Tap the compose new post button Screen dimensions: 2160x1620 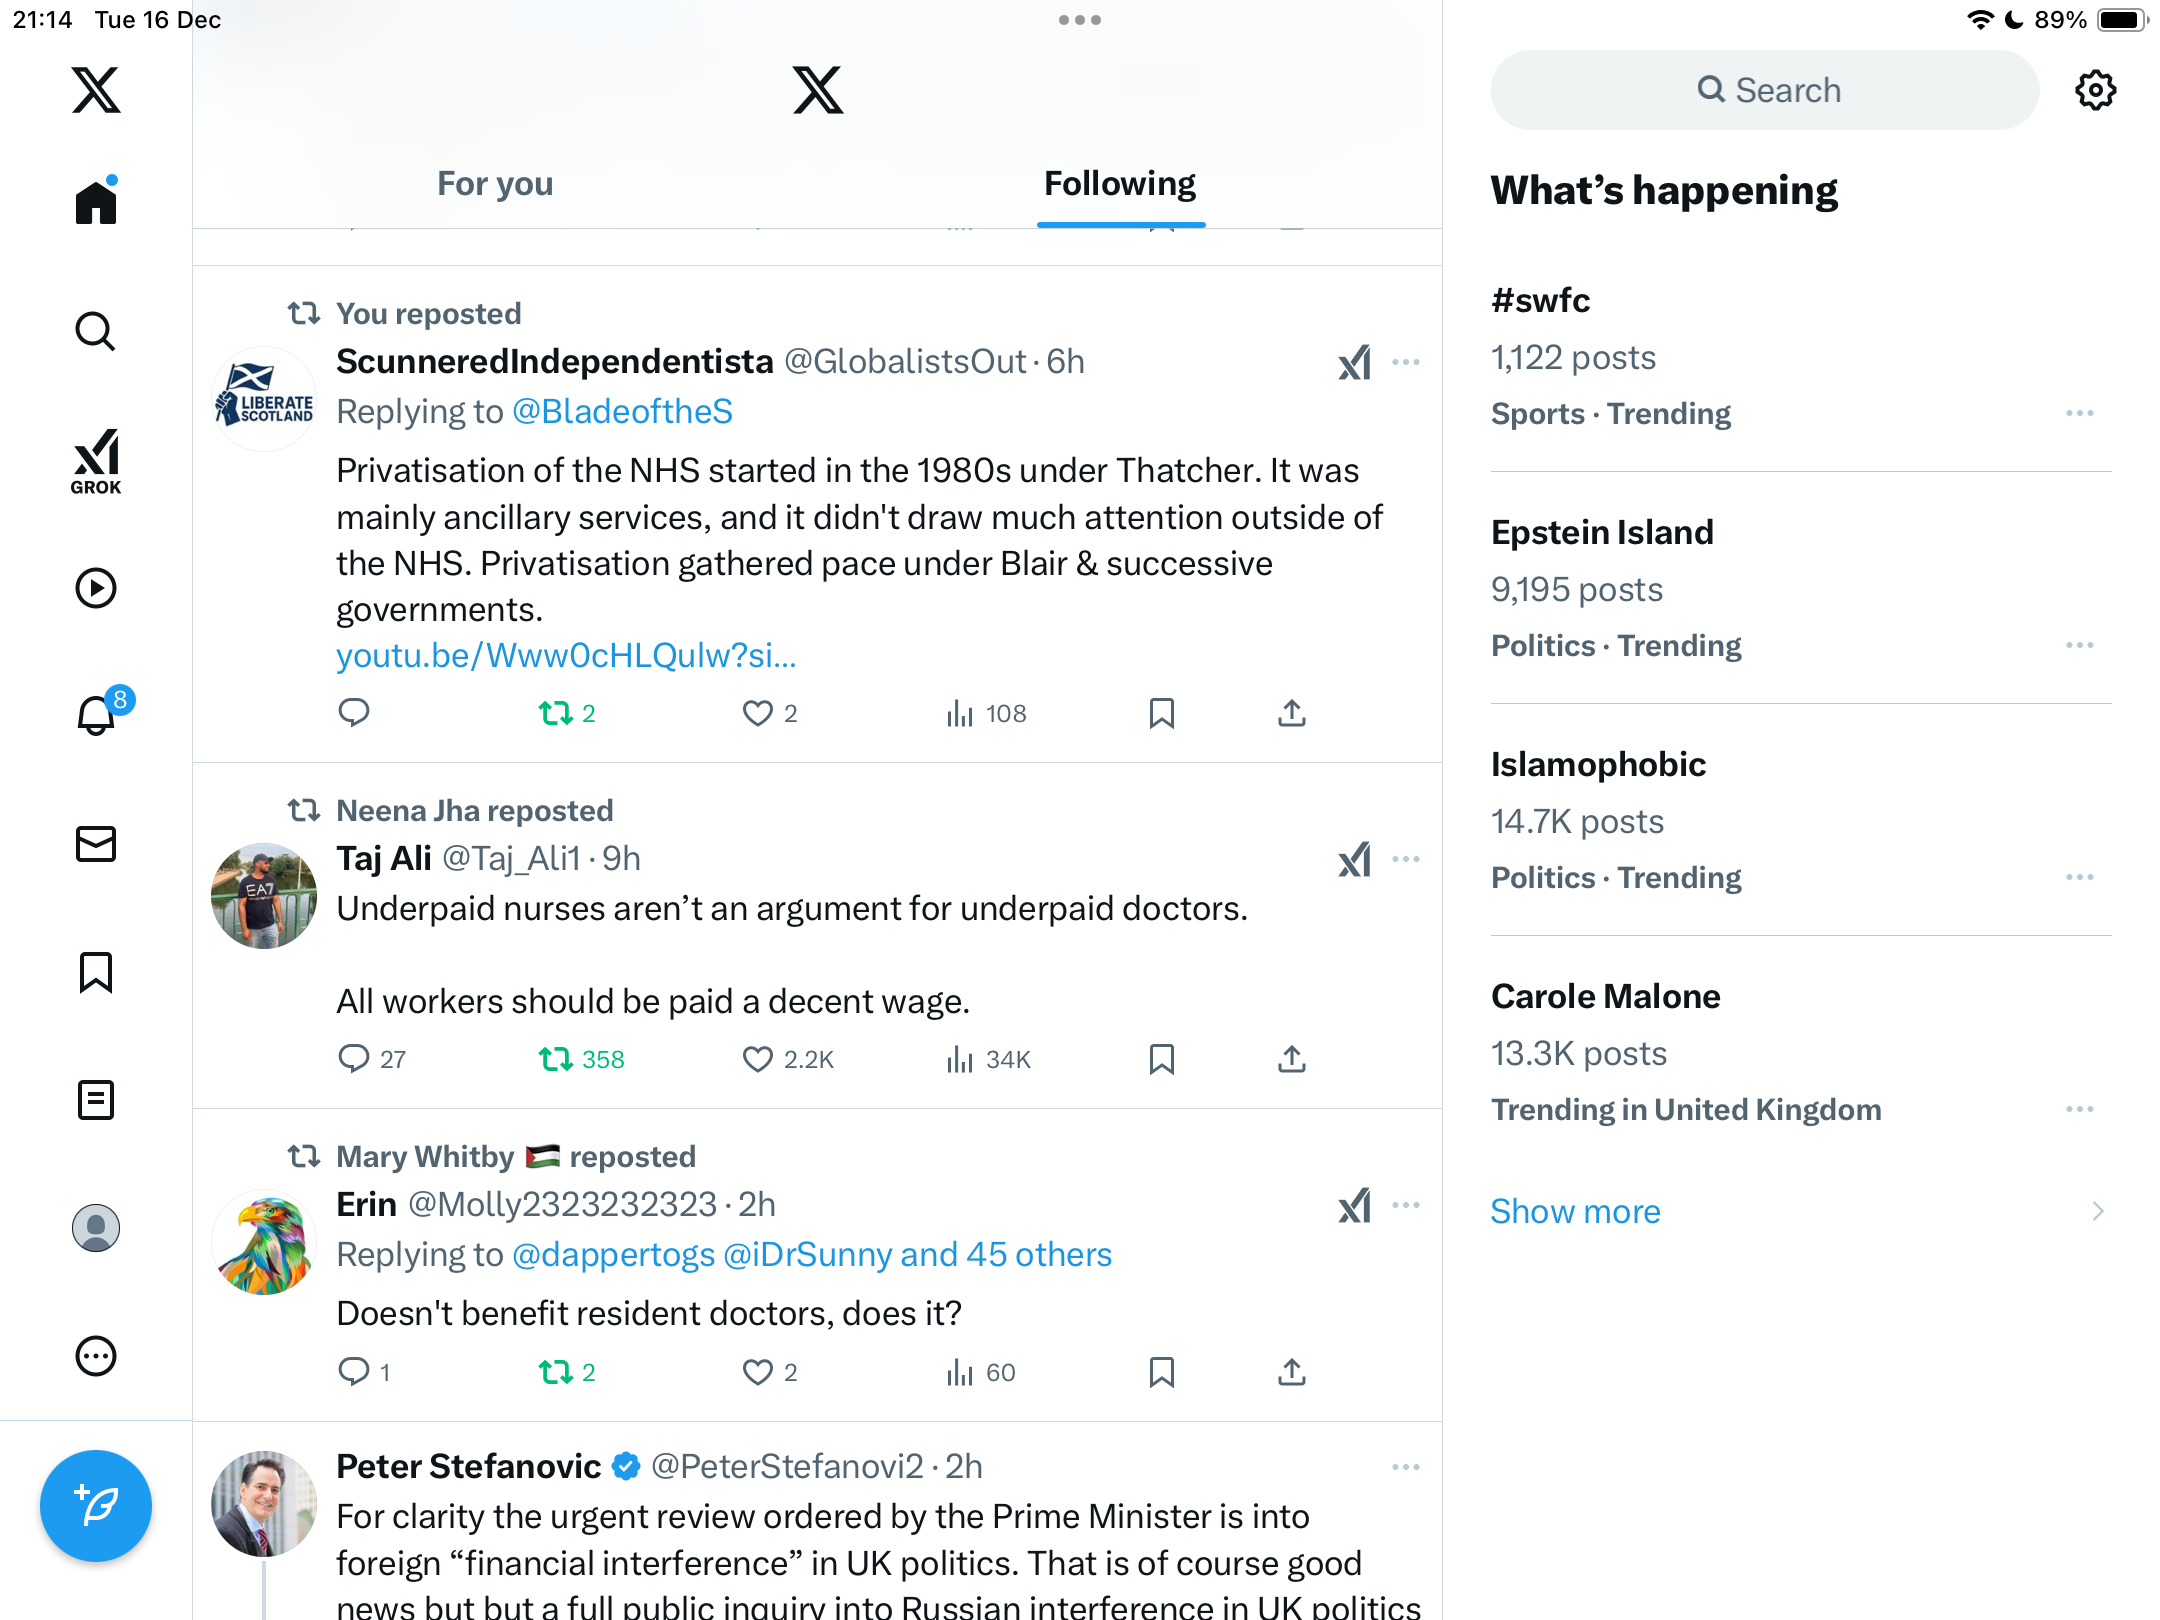[96, 1505]
